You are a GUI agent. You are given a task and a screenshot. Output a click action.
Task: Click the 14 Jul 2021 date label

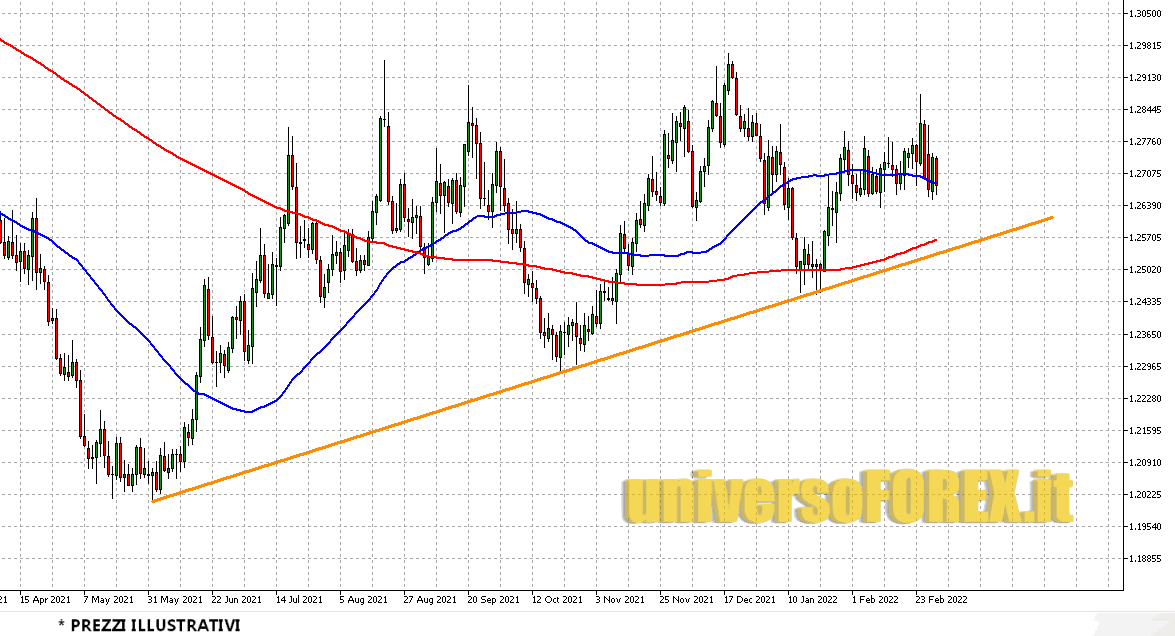[299, 600]
